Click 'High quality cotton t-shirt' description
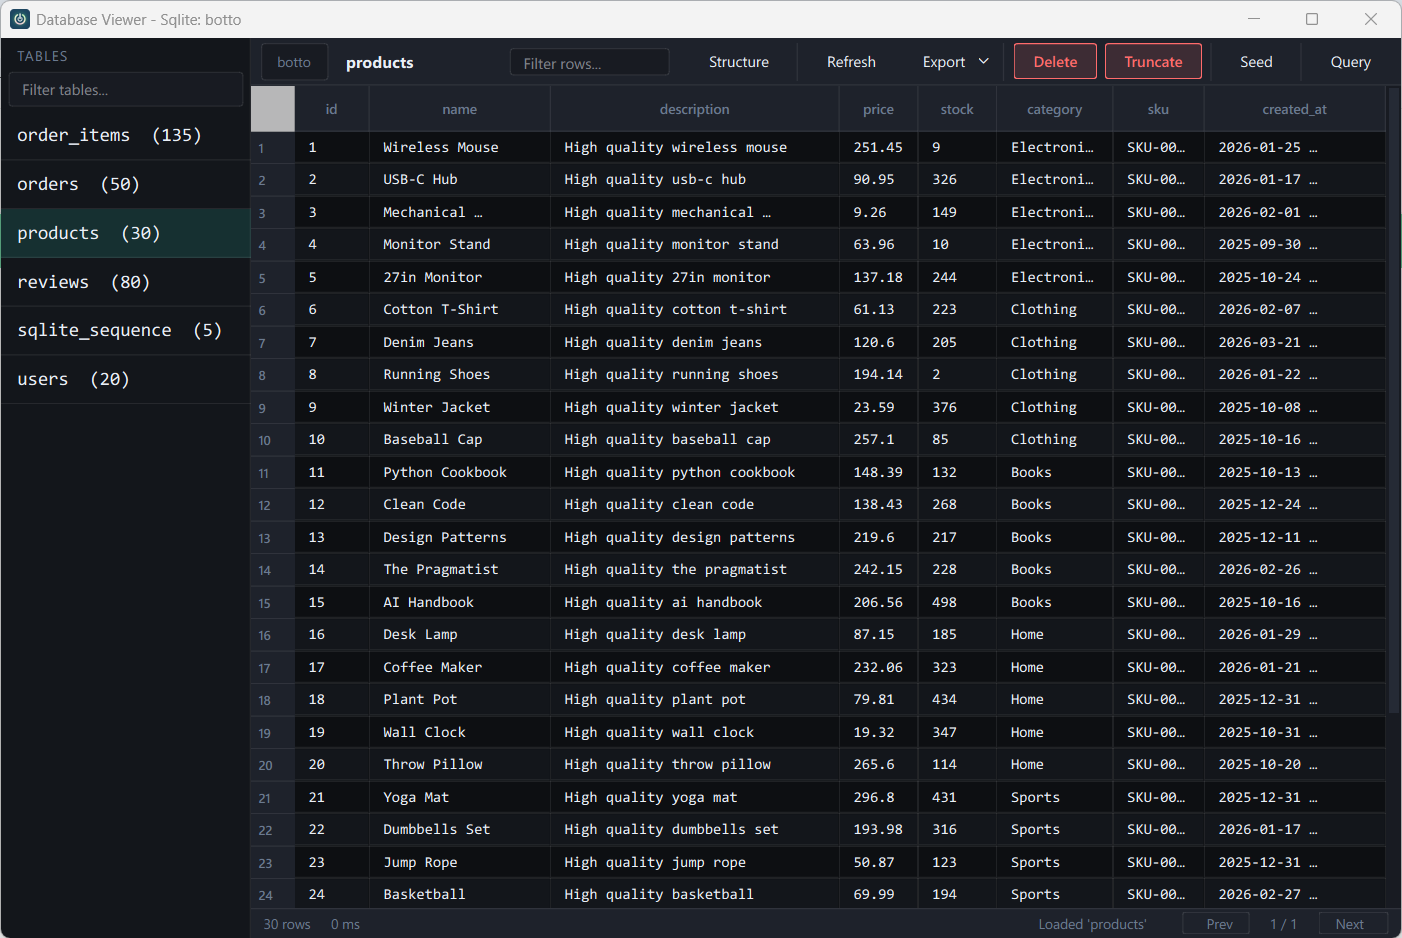This screenshot has height=938, width=1402. (695, 309)
